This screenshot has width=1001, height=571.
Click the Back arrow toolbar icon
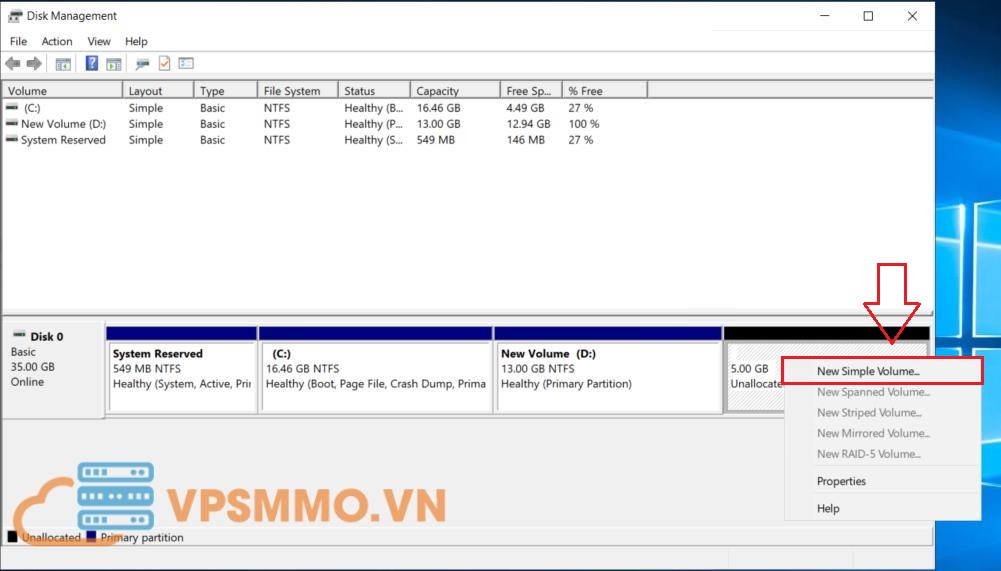coord(13,64)
